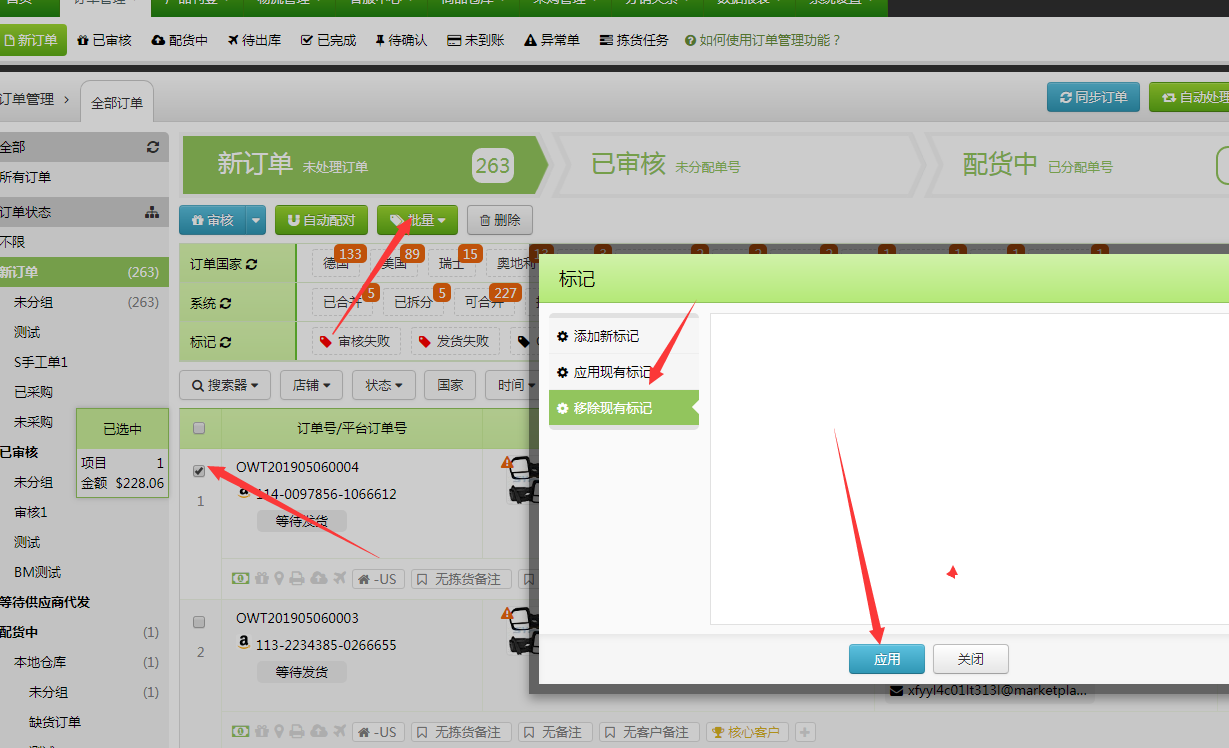
Task: Open the 状态 filter dropdown
Action: coord(384,385)
